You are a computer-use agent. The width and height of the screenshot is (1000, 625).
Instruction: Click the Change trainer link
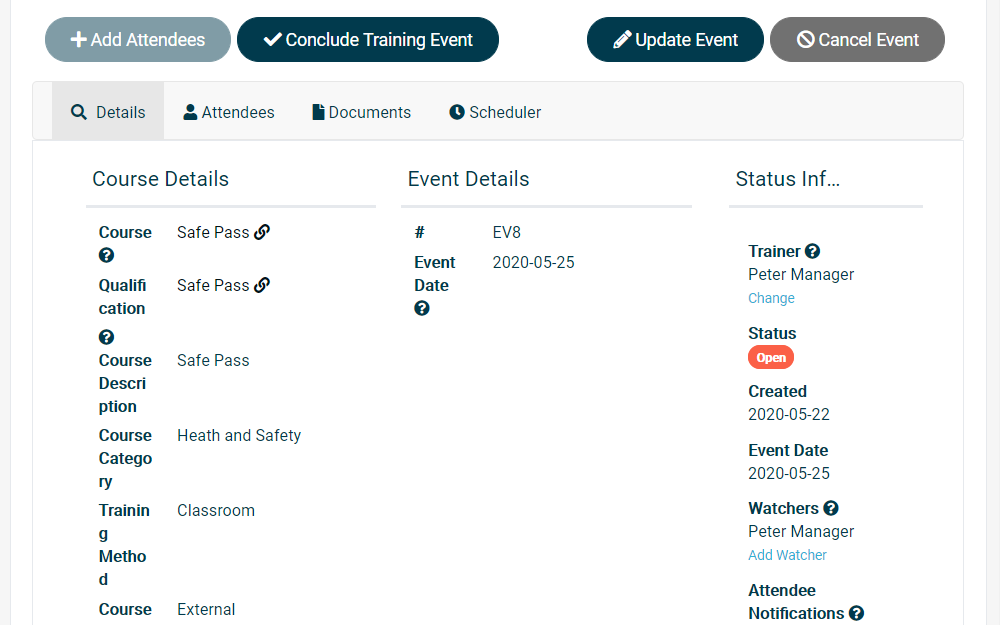771,298
